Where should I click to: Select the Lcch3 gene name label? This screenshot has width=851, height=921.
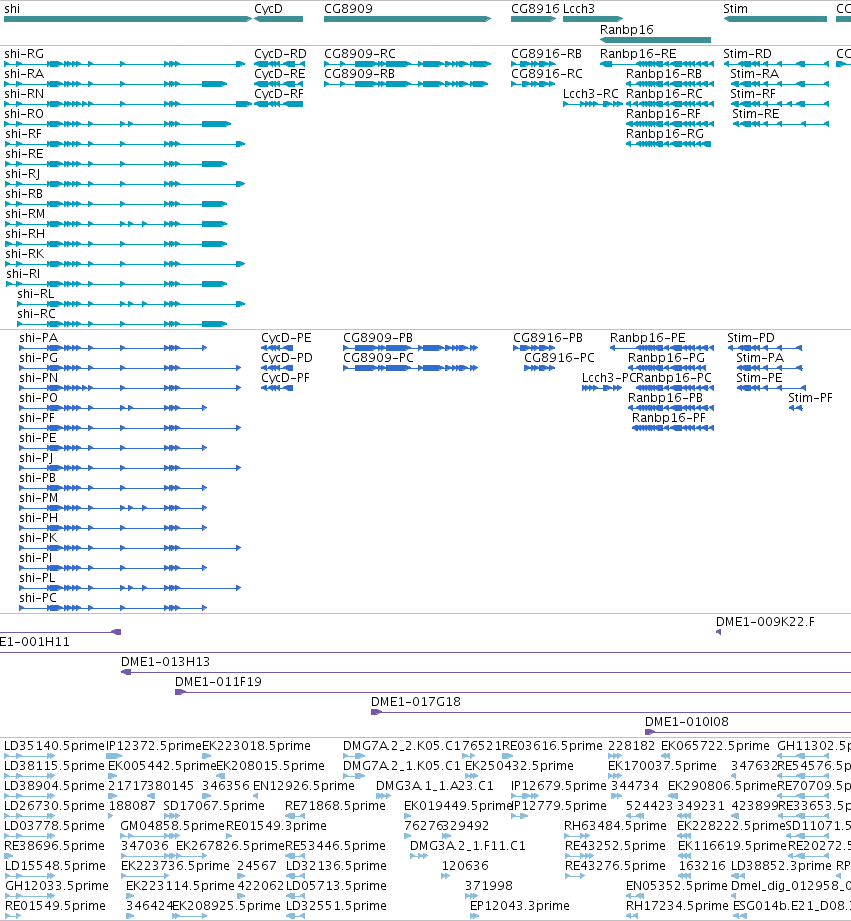tap(579, 9)
